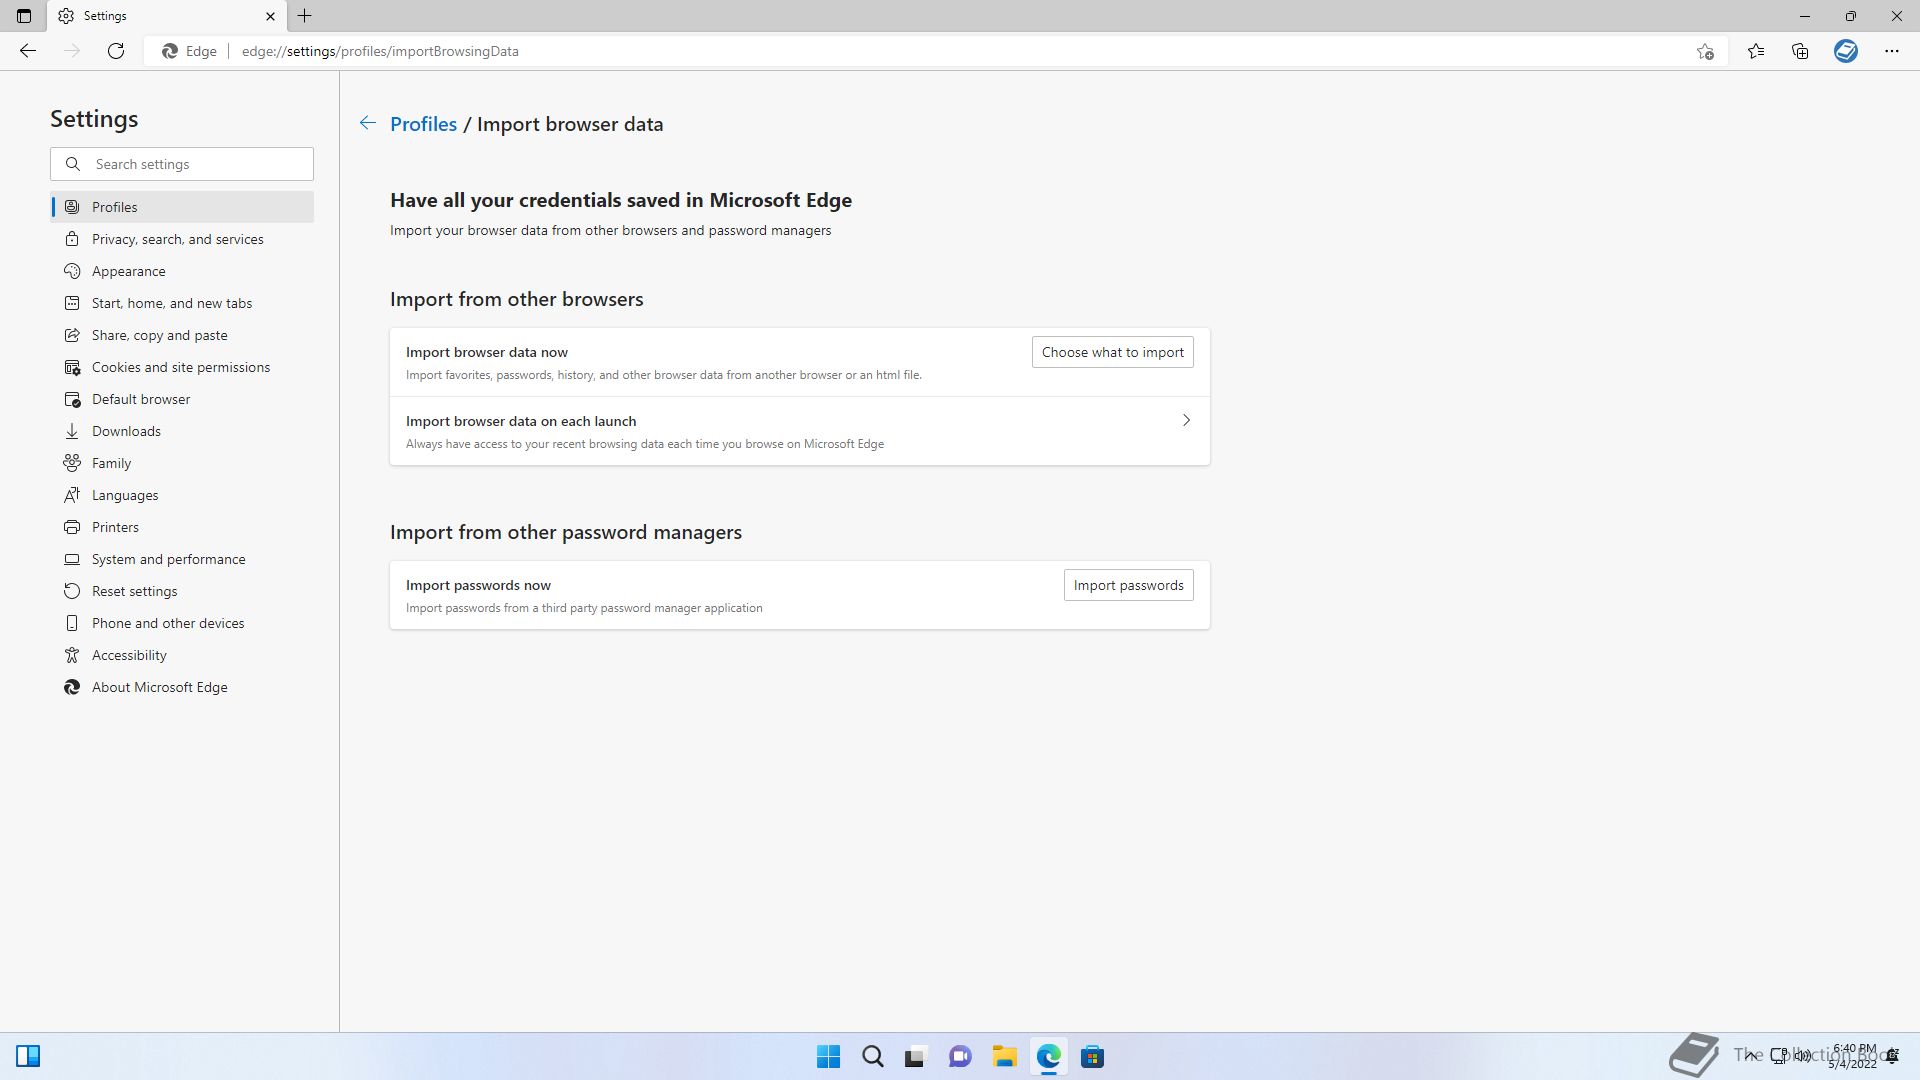Open System and performance settings

[x=182, y=559]
